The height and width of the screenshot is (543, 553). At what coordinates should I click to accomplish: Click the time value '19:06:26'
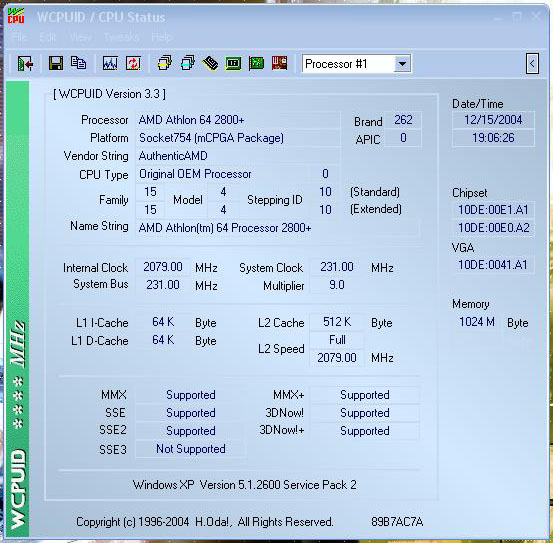pyautogui.click(x=493, y=138)
